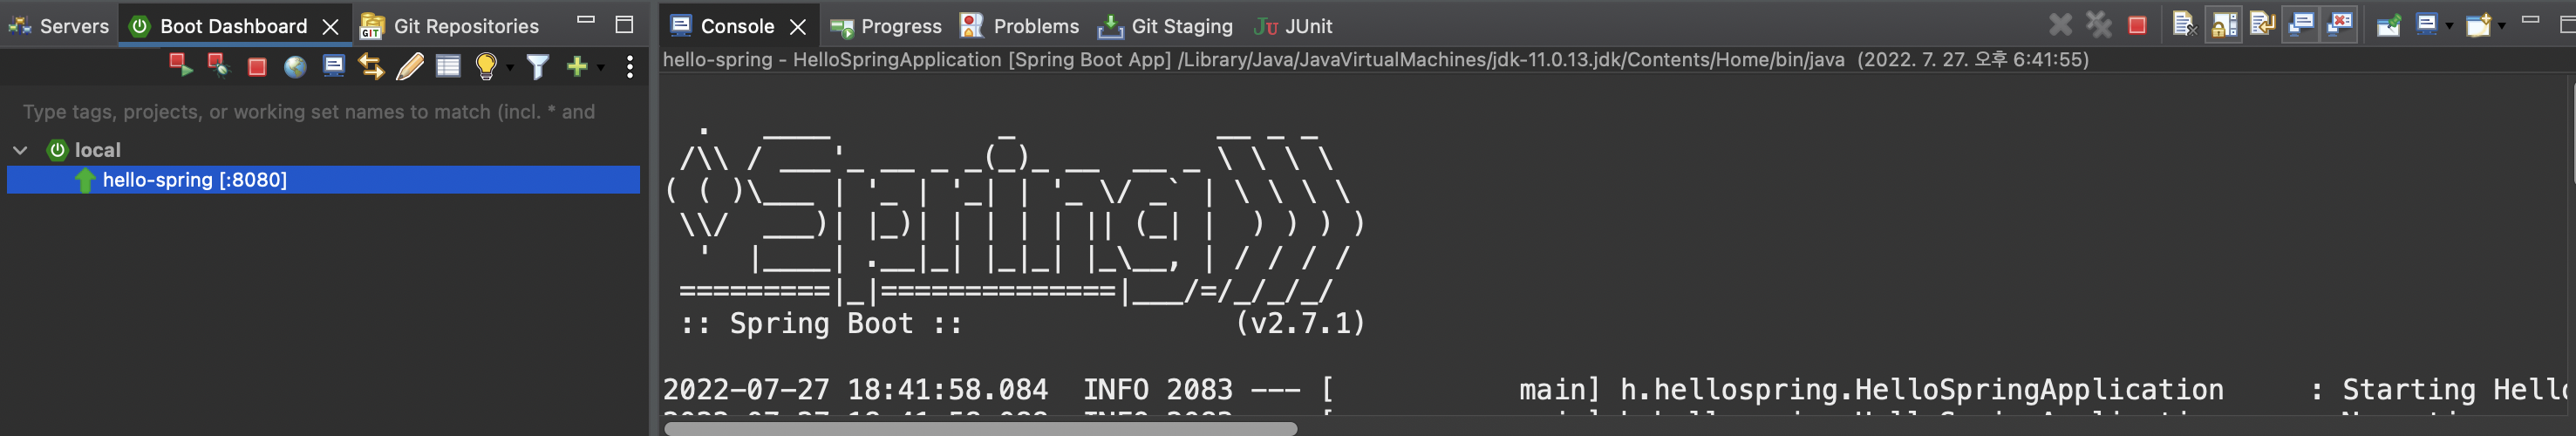Image resolution: width=2576 pixels, height=436 pixels.
Task: Open config with the pencil icon
Action: (410, 67)
